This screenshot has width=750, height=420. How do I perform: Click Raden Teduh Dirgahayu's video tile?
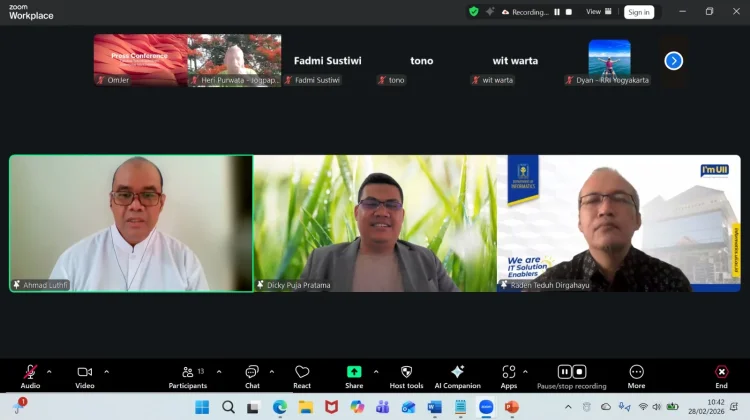[x=619, y=223]
